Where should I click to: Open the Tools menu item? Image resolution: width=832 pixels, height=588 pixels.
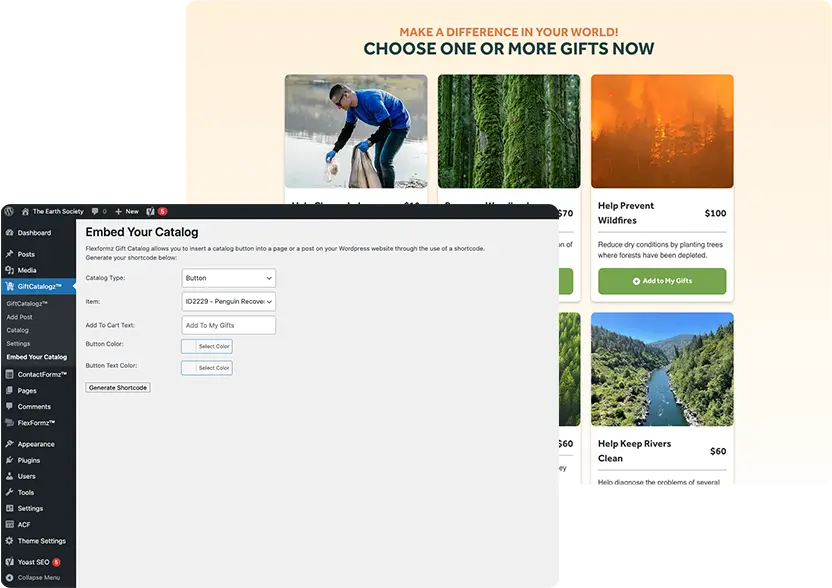tap(26, 492)
